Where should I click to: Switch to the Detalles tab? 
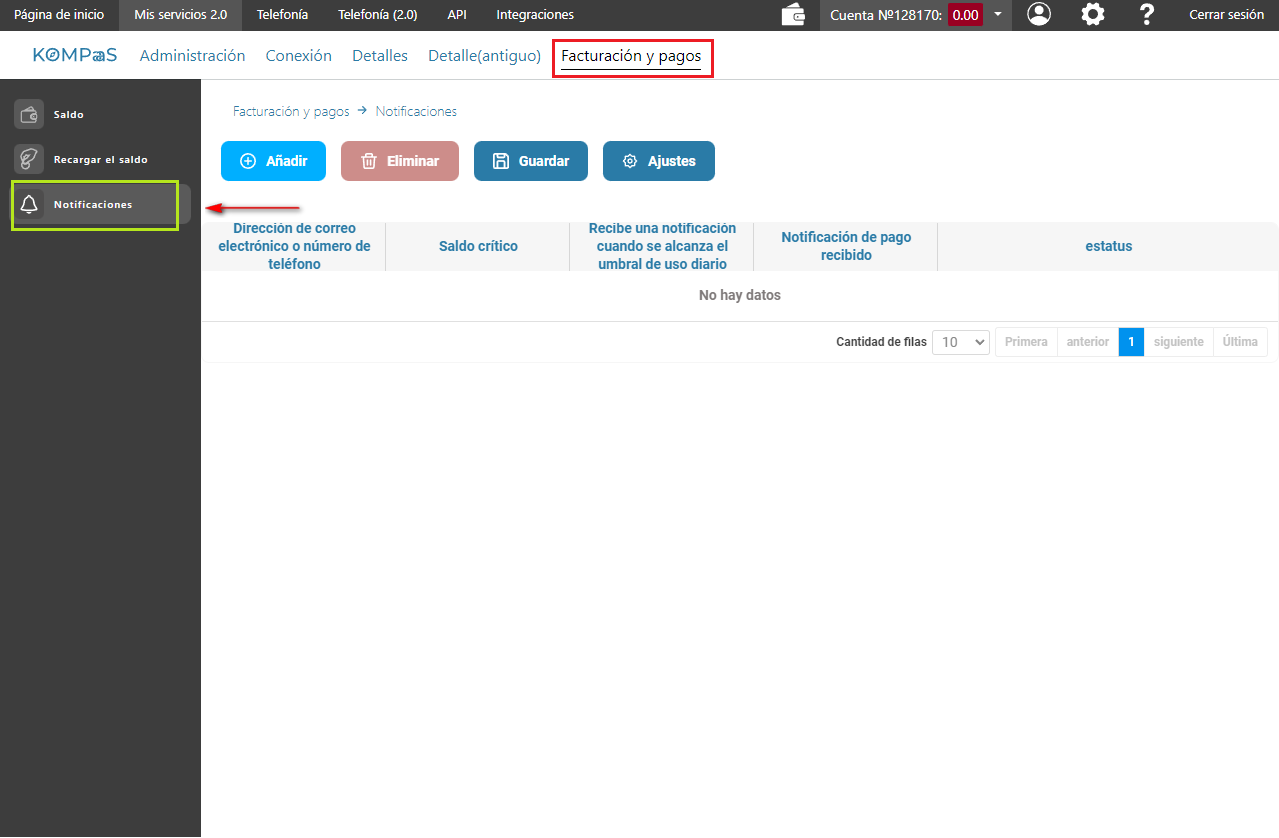tap(380, 56)
